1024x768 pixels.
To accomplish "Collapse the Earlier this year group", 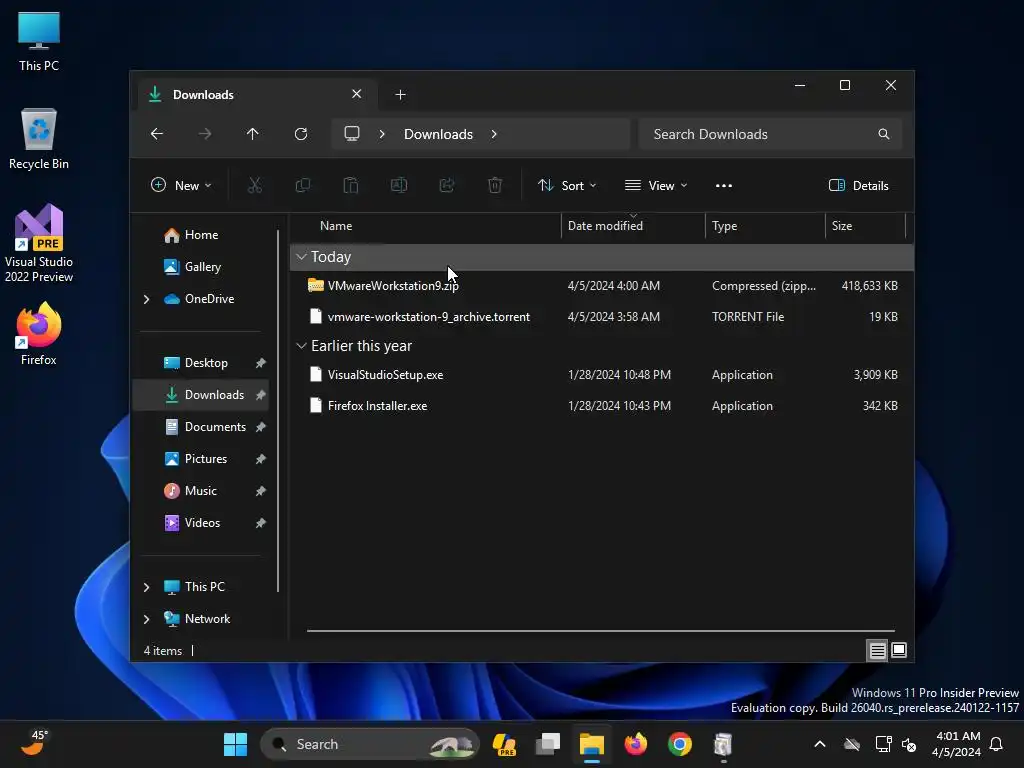I will pyautogui.click(x=301, y=345).
